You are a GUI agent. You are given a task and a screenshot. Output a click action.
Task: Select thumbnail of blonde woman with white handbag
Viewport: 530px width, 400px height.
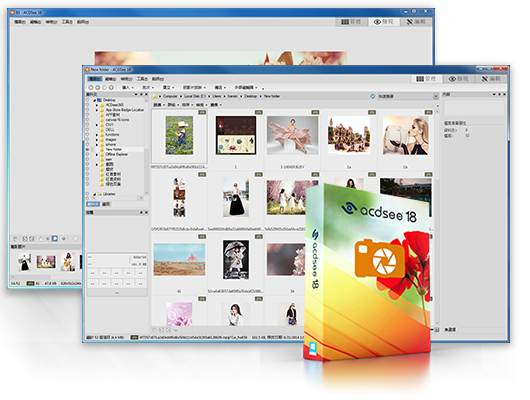pyautogui.click(x=405, y=136)
